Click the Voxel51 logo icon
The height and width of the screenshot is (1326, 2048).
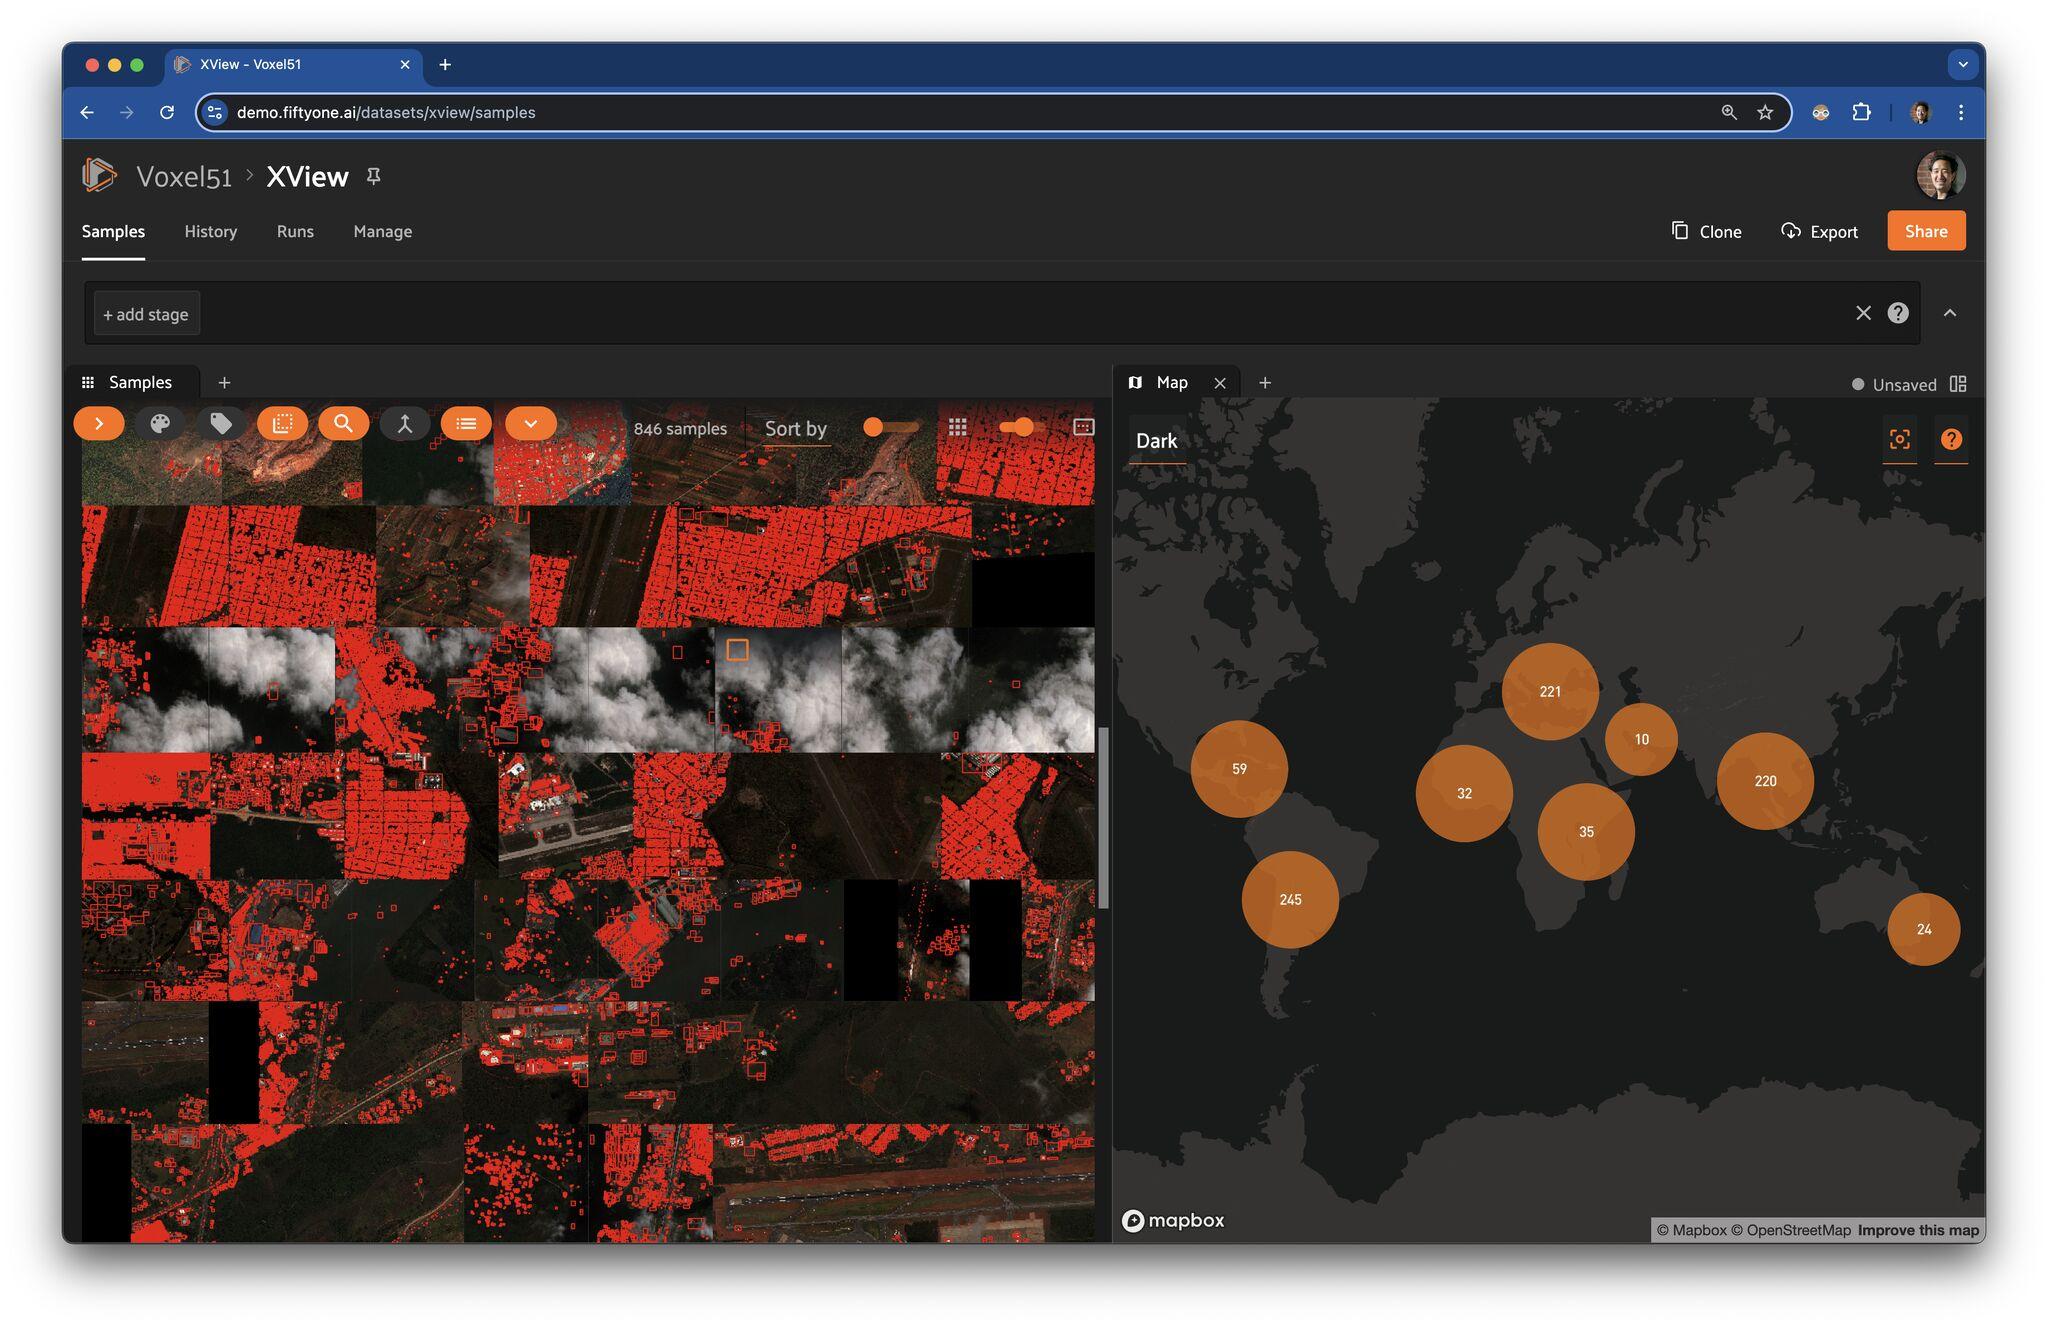99,175
